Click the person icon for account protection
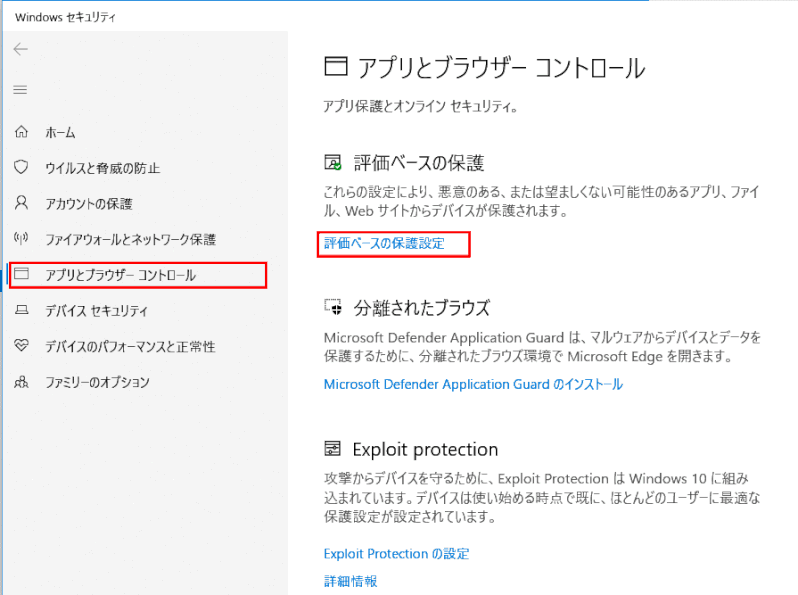The image size is (798, 595). (21, 203)
